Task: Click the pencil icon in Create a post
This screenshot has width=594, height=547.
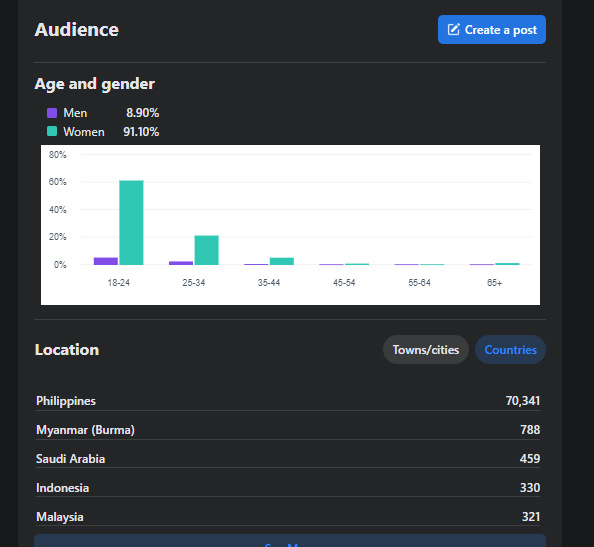Action: (453, 30)
